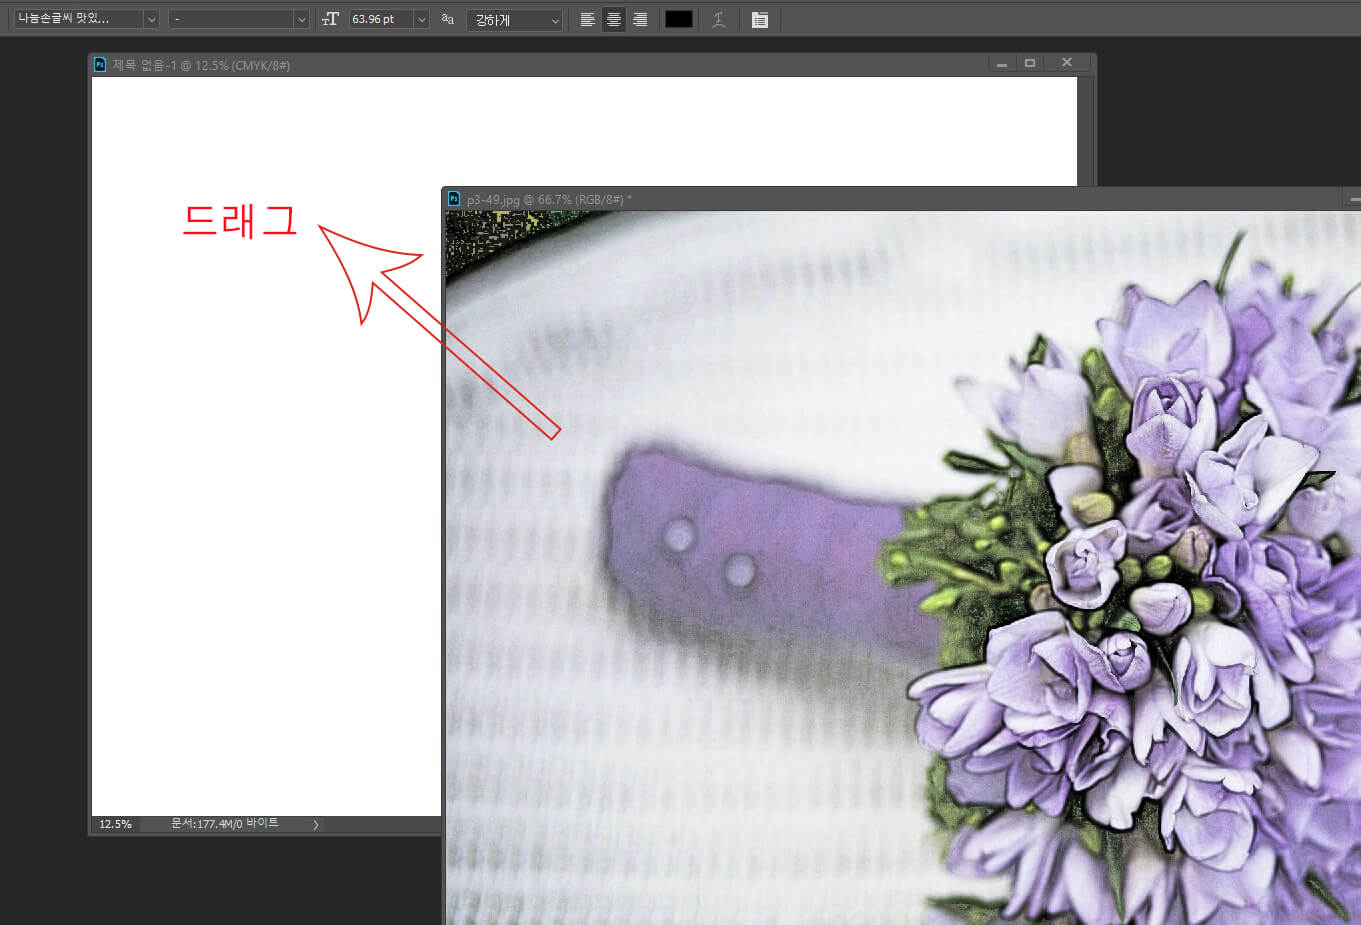Expand the font size dropdown arrow
The image size is (1361, 925).
421,19
